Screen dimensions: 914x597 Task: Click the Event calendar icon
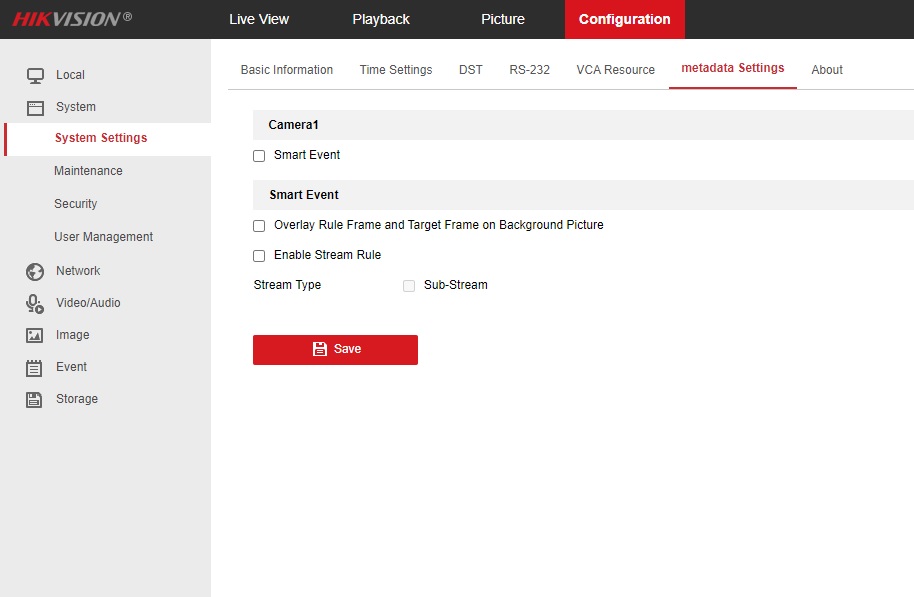[x=35, y=367]
